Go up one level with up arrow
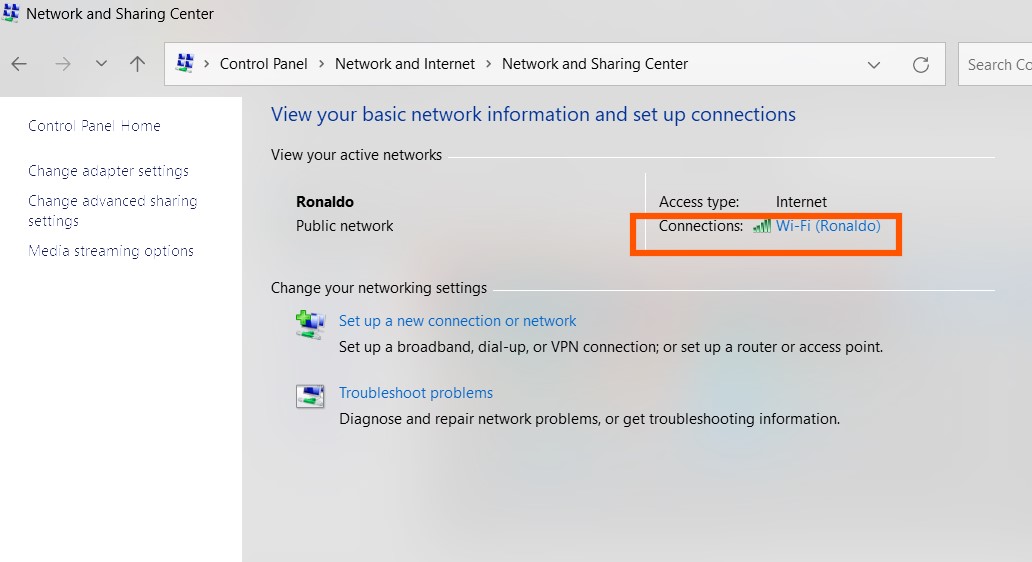The width and height of the screenshot is (1032, 562). coord(137,64)
